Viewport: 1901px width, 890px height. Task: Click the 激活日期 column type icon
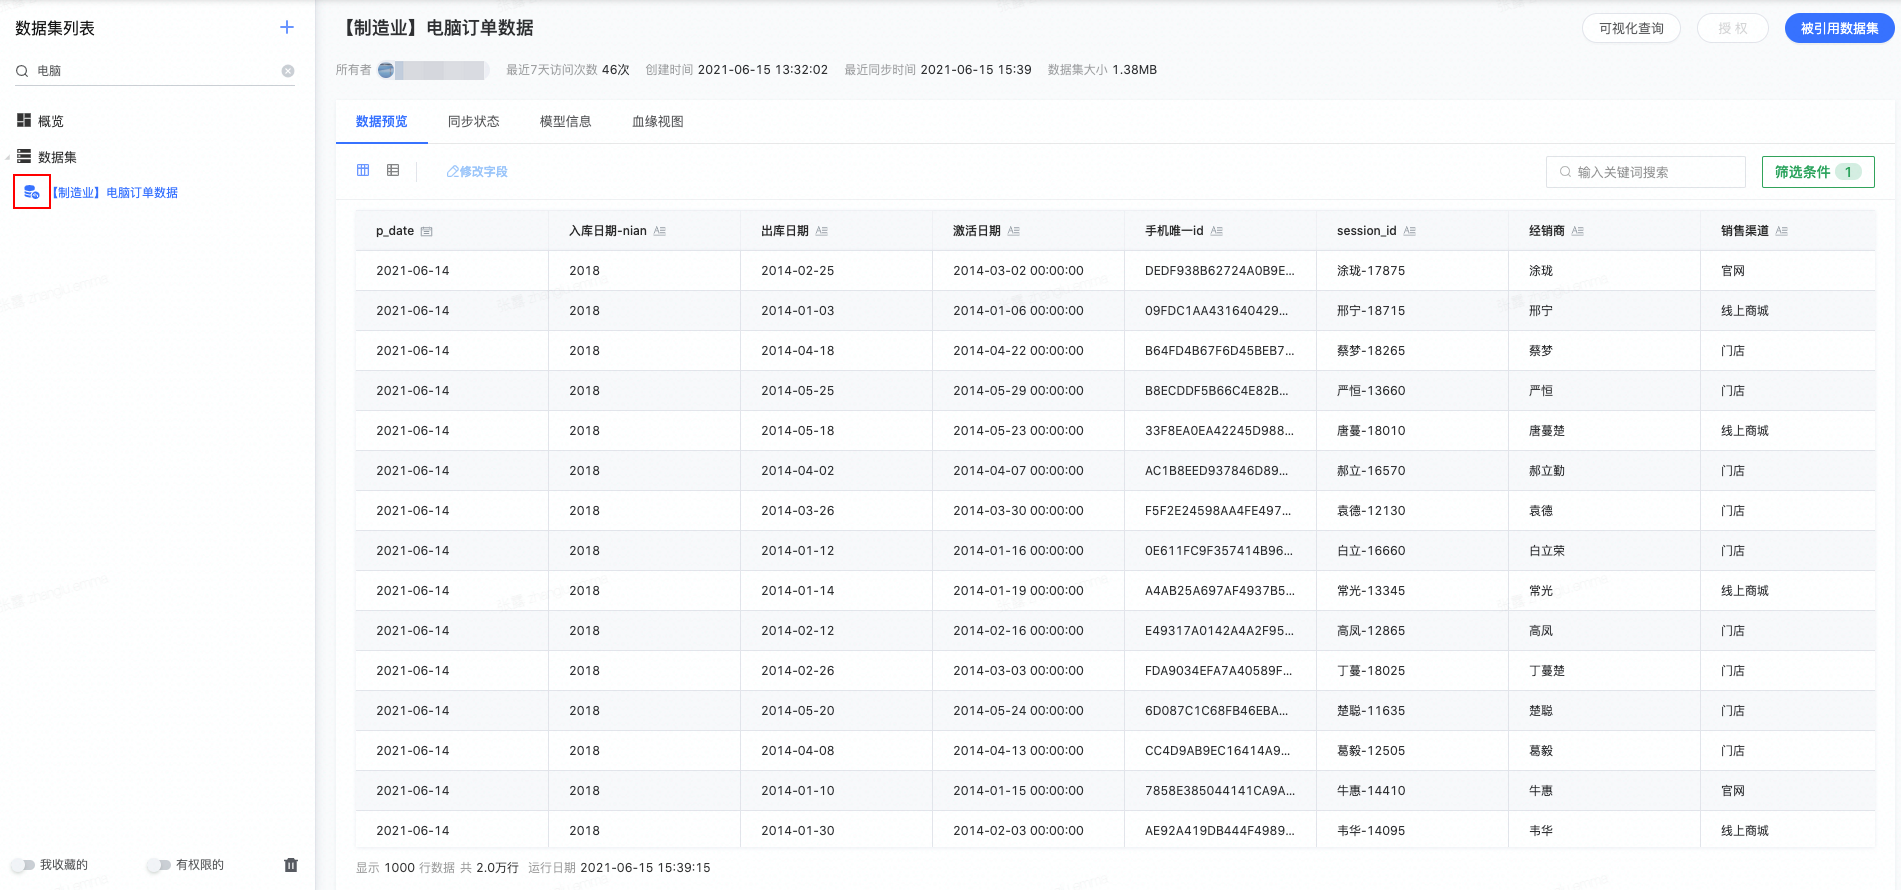[x=1014, y=231]
